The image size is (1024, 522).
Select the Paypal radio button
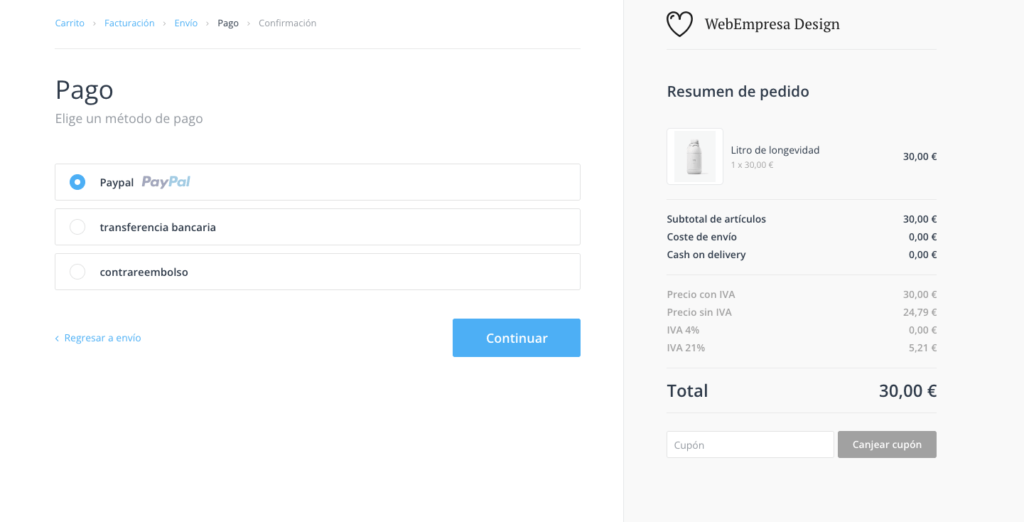(x=77, y=182)
